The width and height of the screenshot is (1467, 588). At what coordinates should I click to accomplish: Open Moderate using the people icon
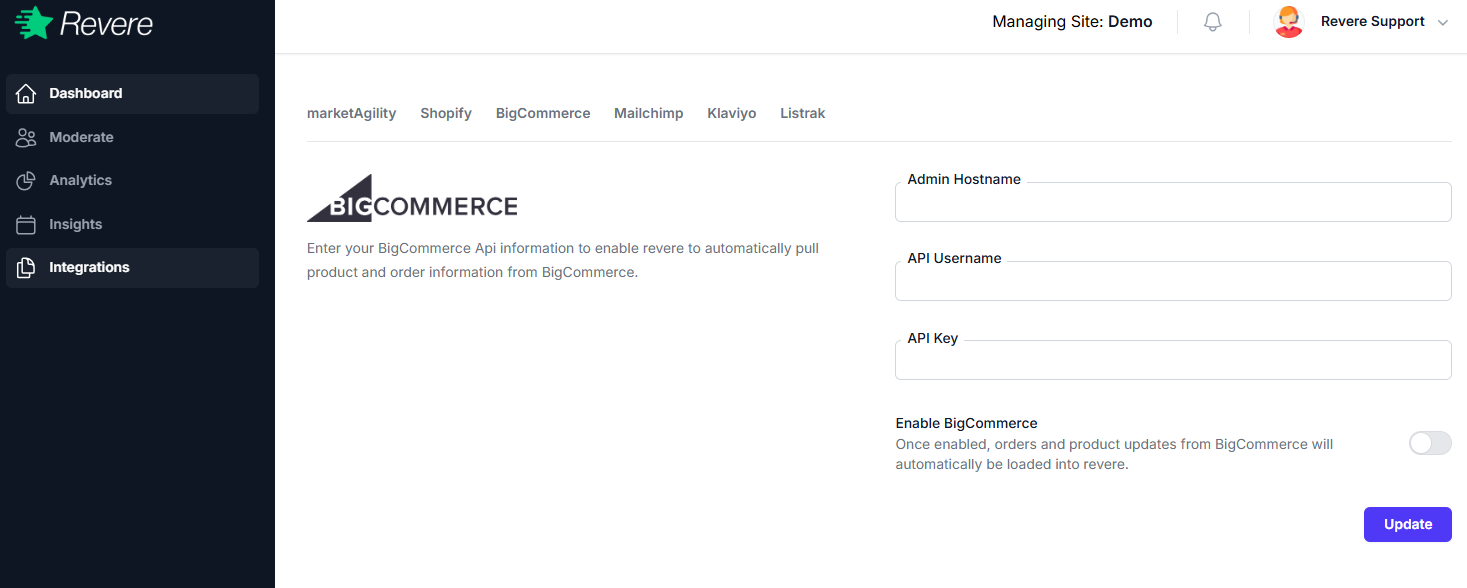click(26, 137)
